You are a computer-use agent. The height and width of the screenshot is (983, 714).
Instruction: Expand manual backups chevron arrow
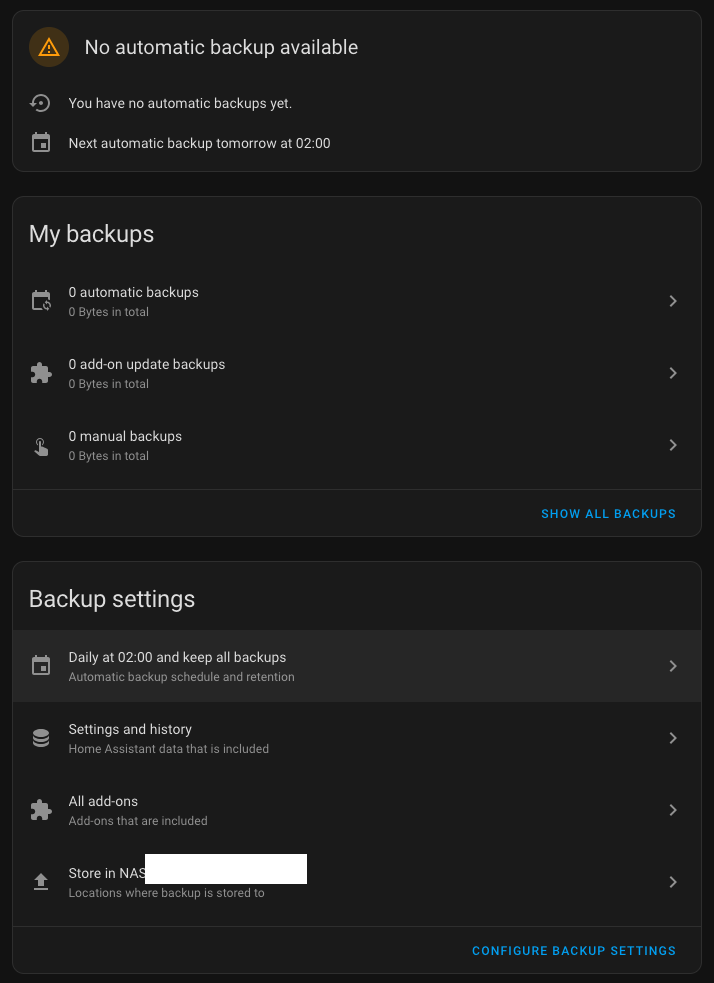point(673,445)
